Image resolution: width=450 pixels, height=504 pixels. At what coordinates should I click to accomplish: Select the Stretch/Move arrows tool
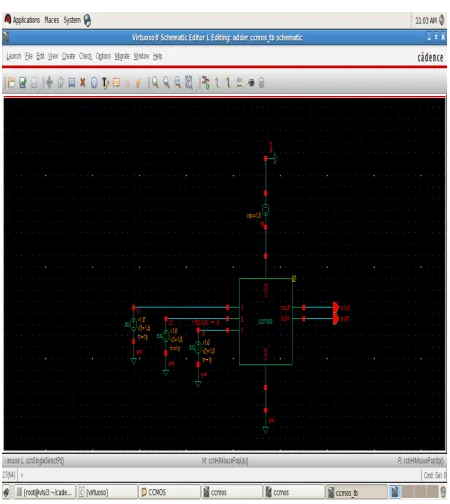coord(49,82)
